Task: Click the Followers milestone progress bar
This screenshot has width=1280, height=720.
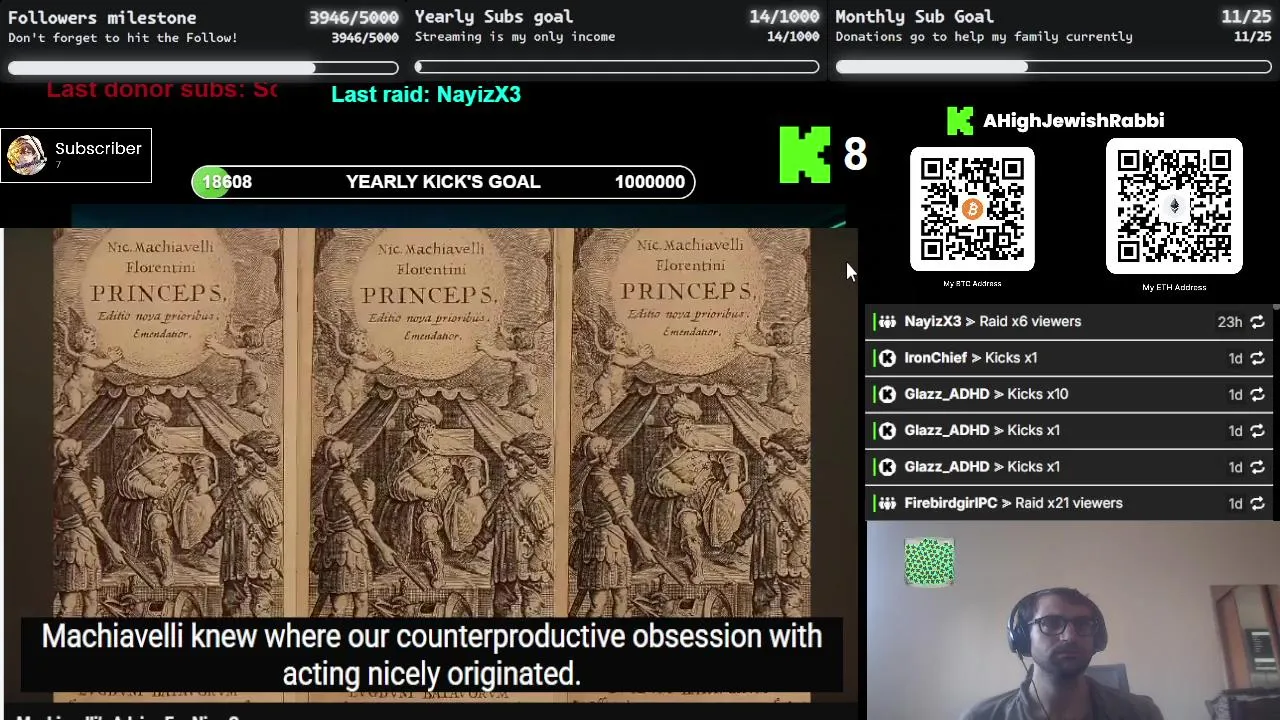Action: 203,68
